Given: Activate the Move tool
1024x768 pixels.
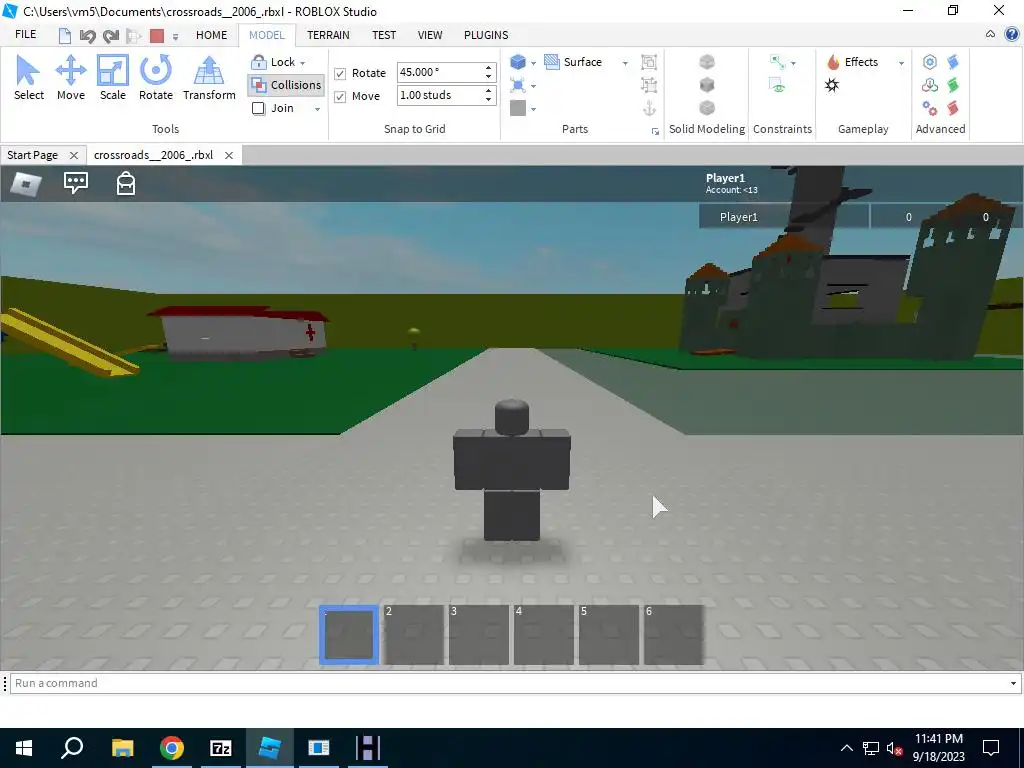Looking at the screenshot, I should (71, 77).
